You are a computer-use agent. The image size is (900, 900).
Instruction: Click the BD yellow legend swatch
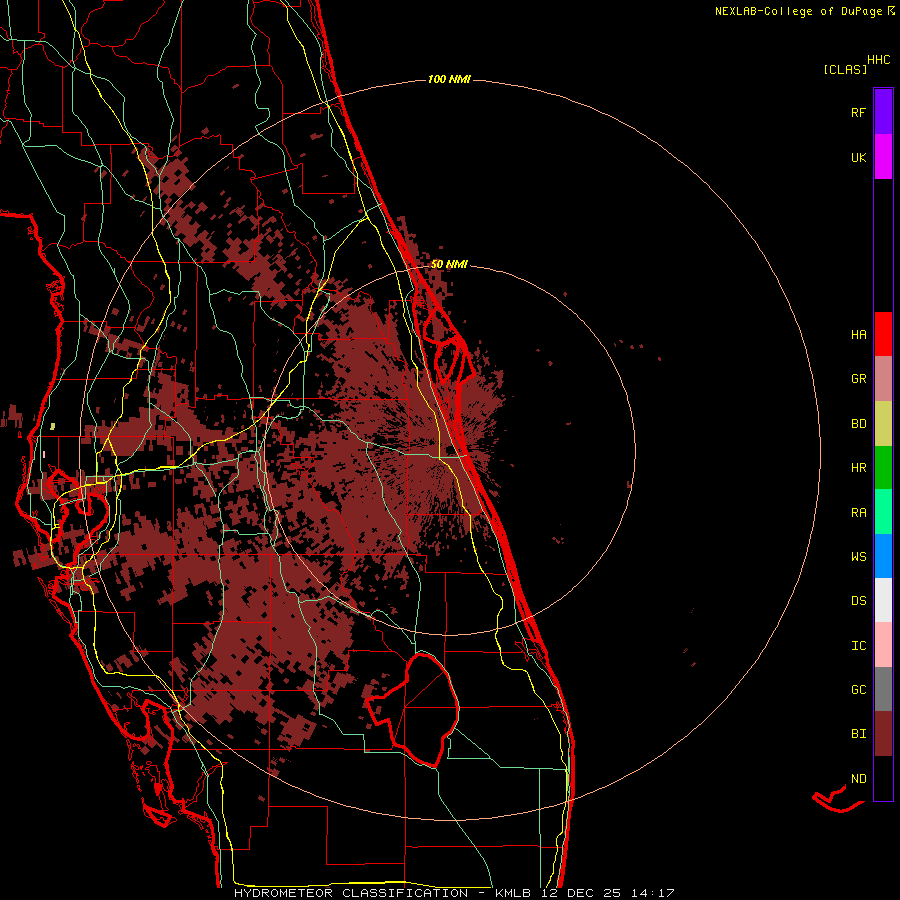pyautogui.click(x=883, y=423)
